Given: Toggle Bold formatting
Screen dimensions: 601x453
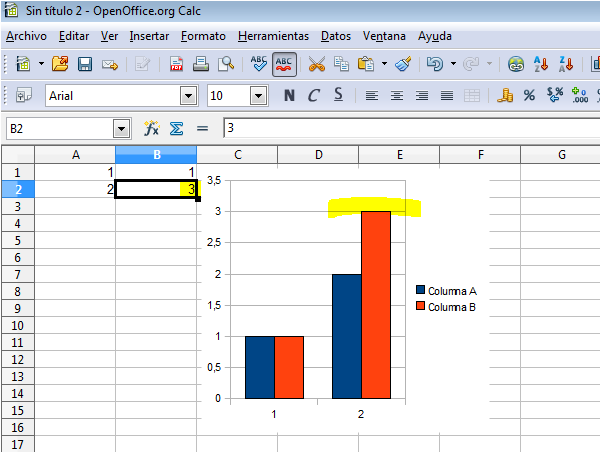Looking at the screenshot, I should (x=290, y=96).
